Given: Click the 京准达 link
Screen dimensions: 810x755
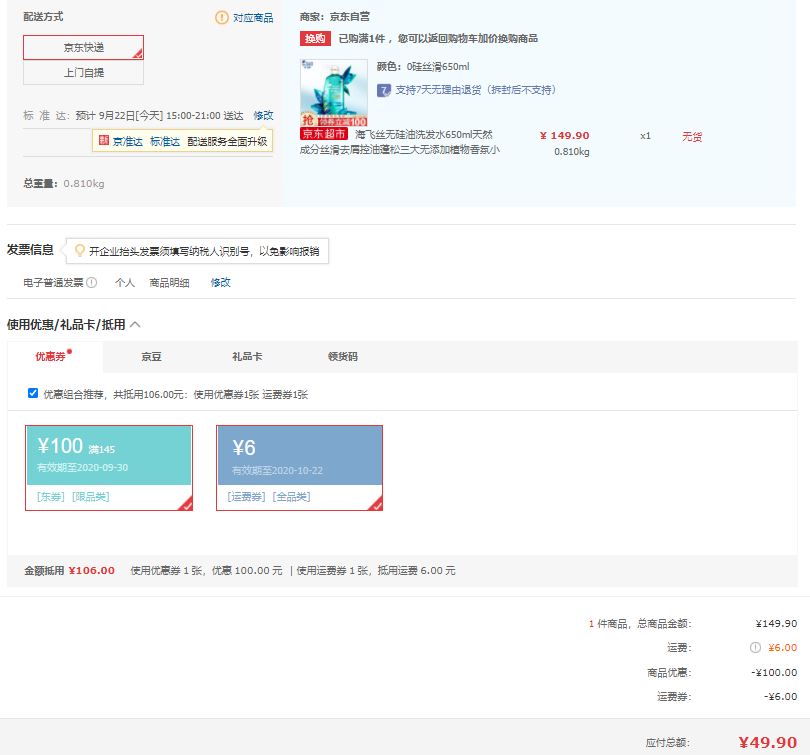Looking at the screenshot, I should coord(128,141).
